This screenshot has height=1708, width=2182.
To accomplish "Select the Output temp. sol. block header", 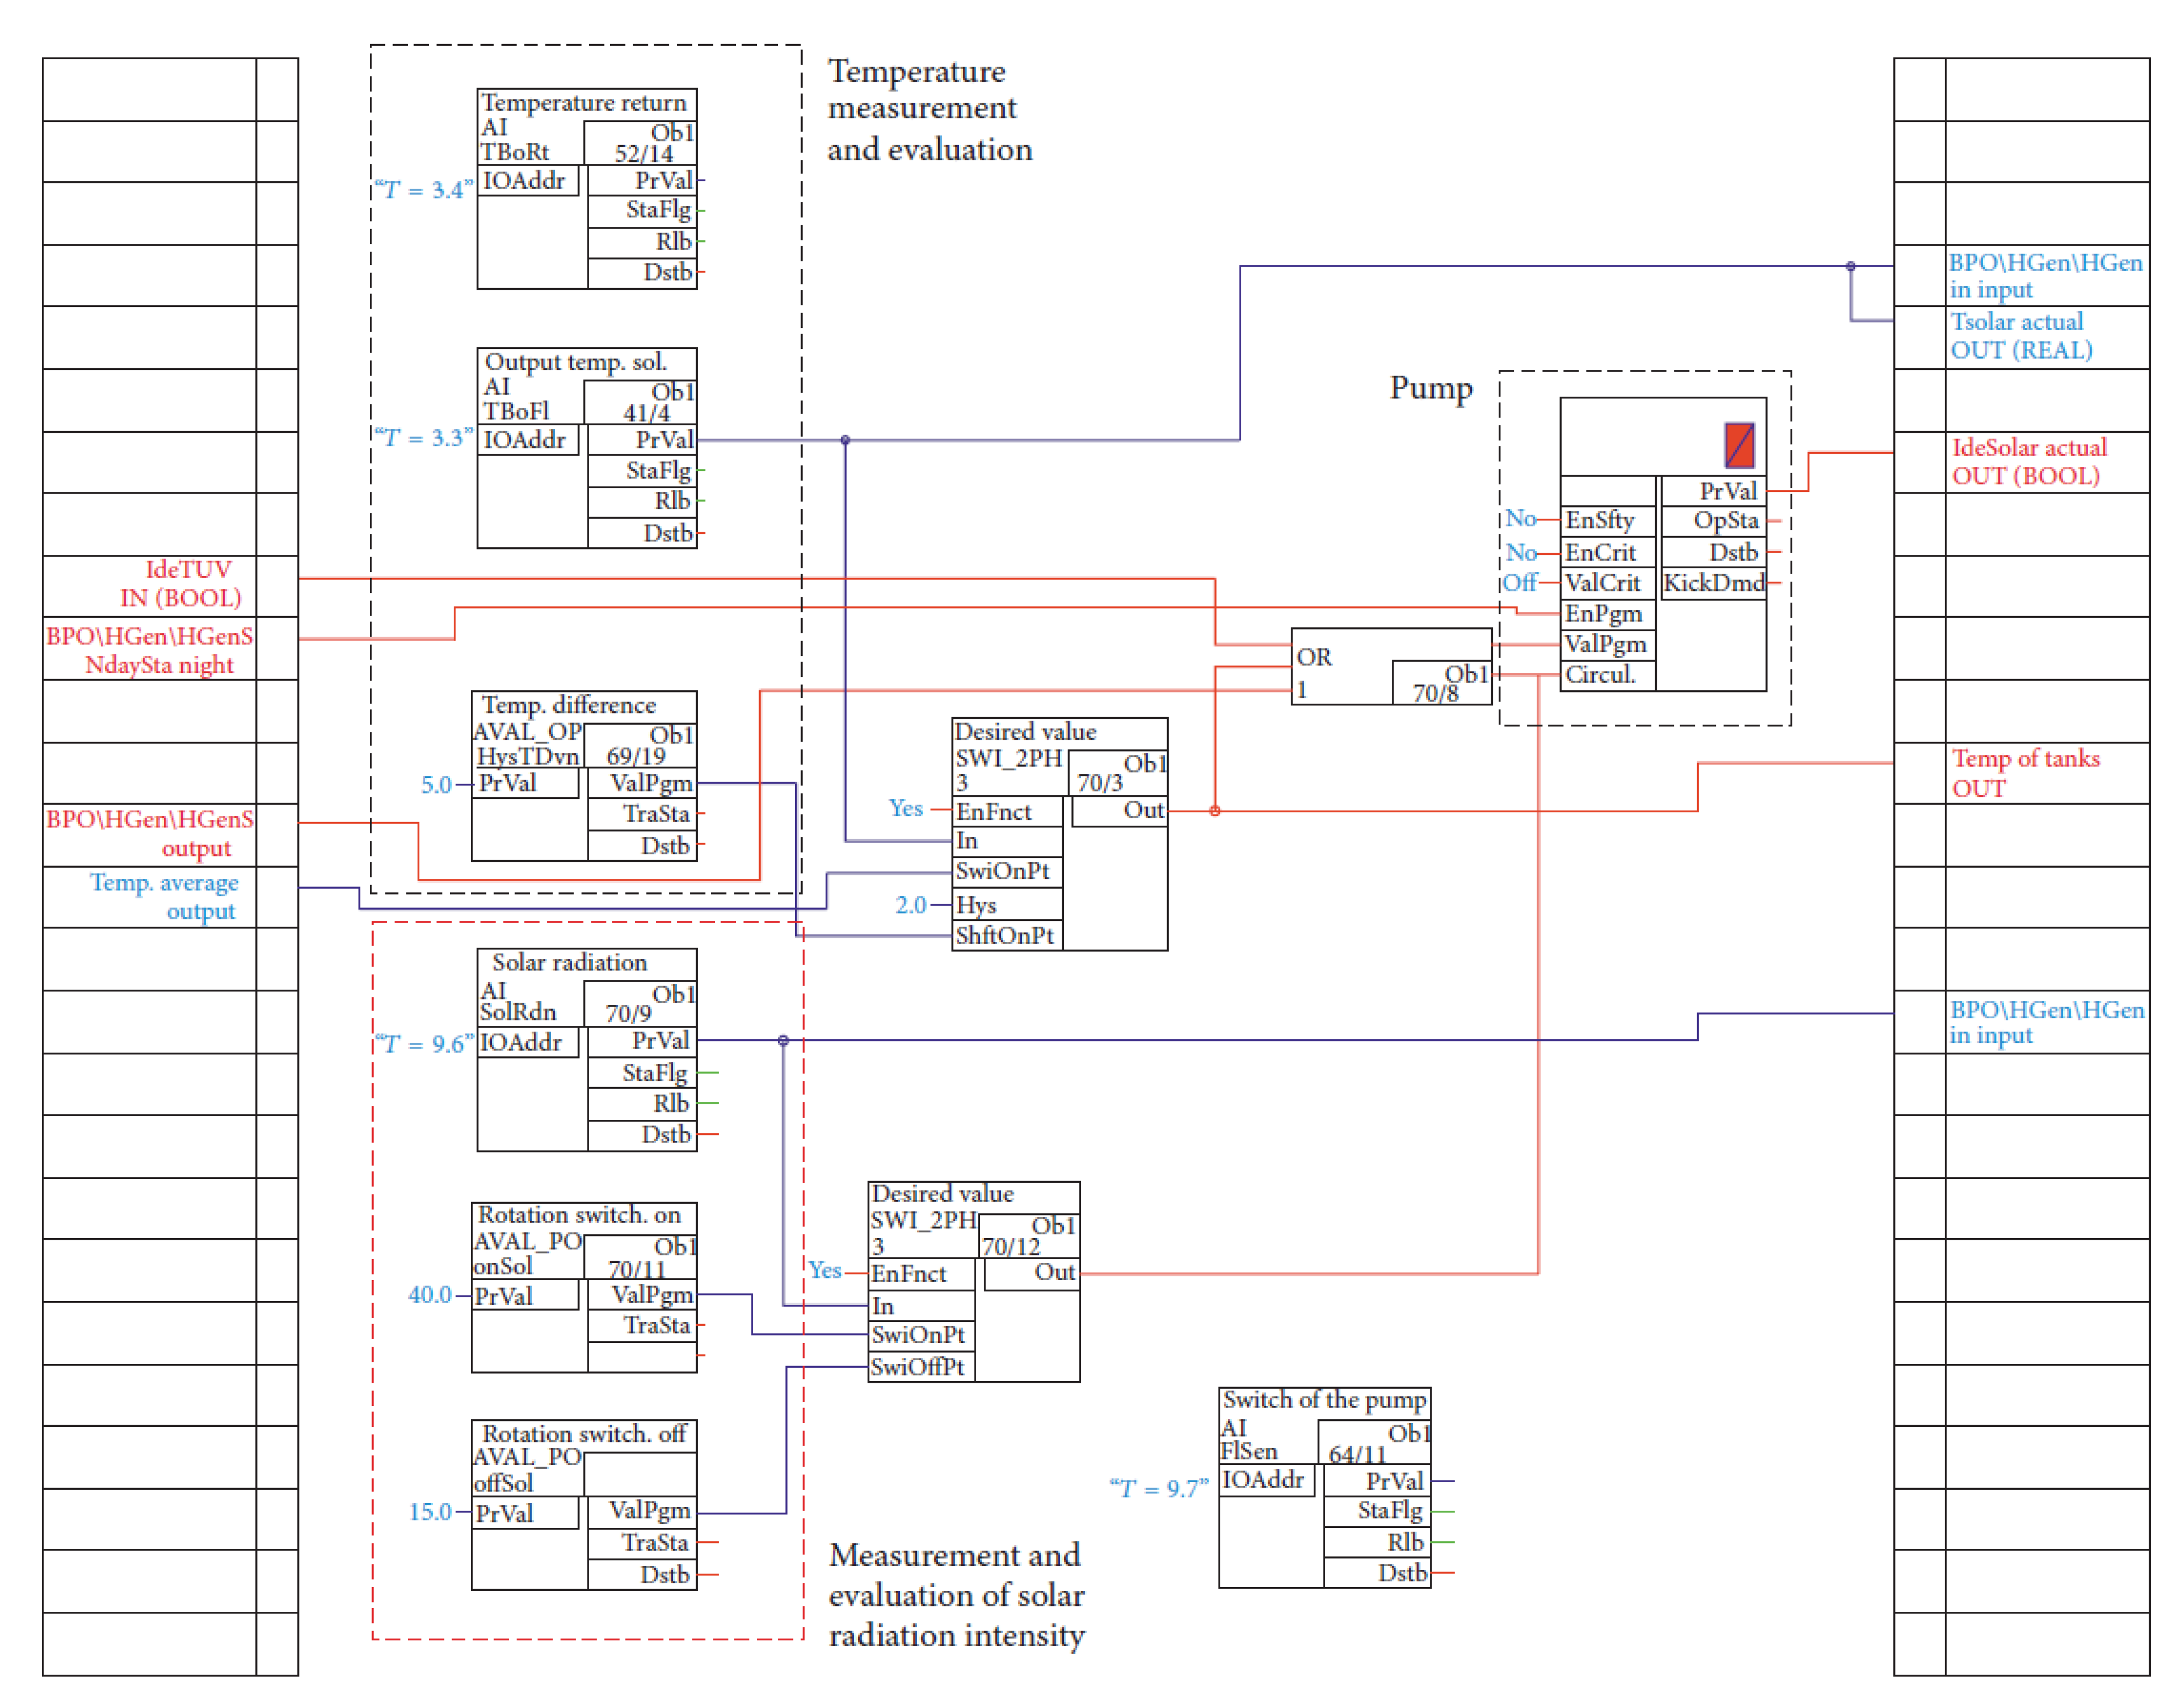I will point(575,362).
